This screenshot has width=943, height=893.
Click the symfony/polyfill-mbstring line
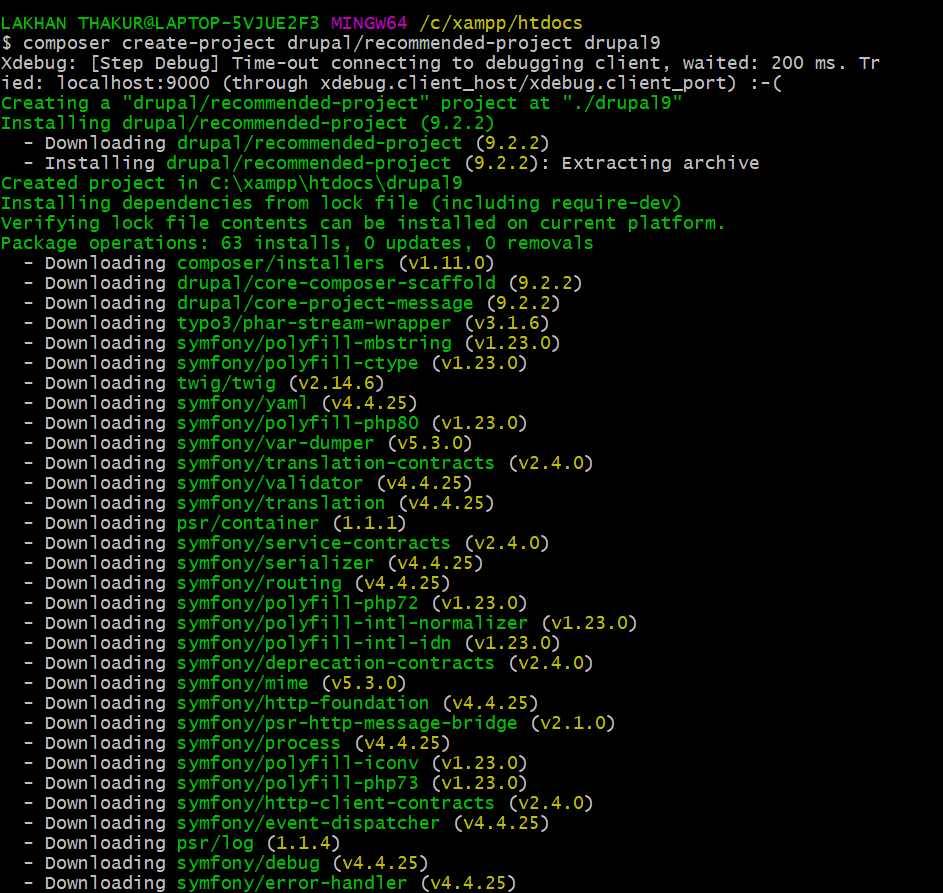pyautogui.click(x=292, y=343)
